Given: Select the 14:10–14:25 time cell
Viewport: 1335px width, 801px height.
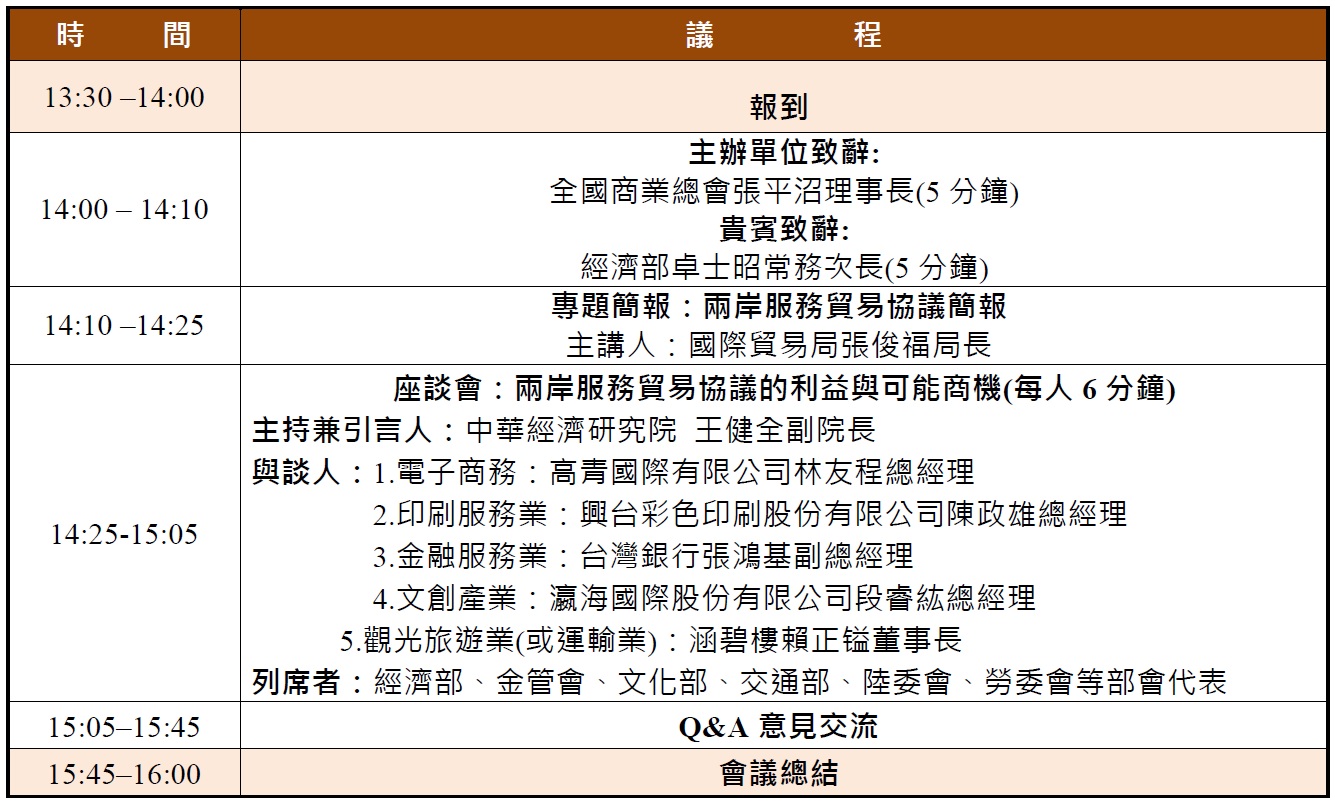Looking at the screenshot, I should pos(124,325).
